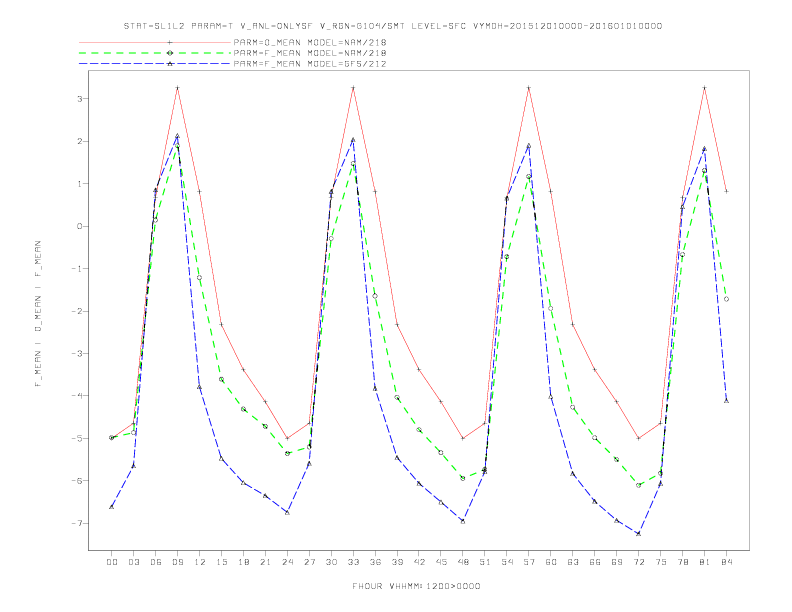Click y-axis tick label 1
The height and width of the screenshot is (612, 792).
pos(80,184)
